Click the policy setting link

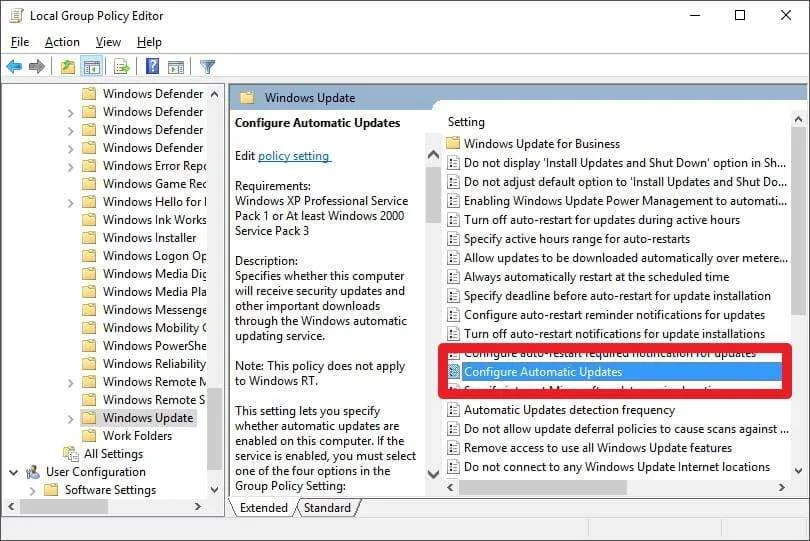[293, 156]
